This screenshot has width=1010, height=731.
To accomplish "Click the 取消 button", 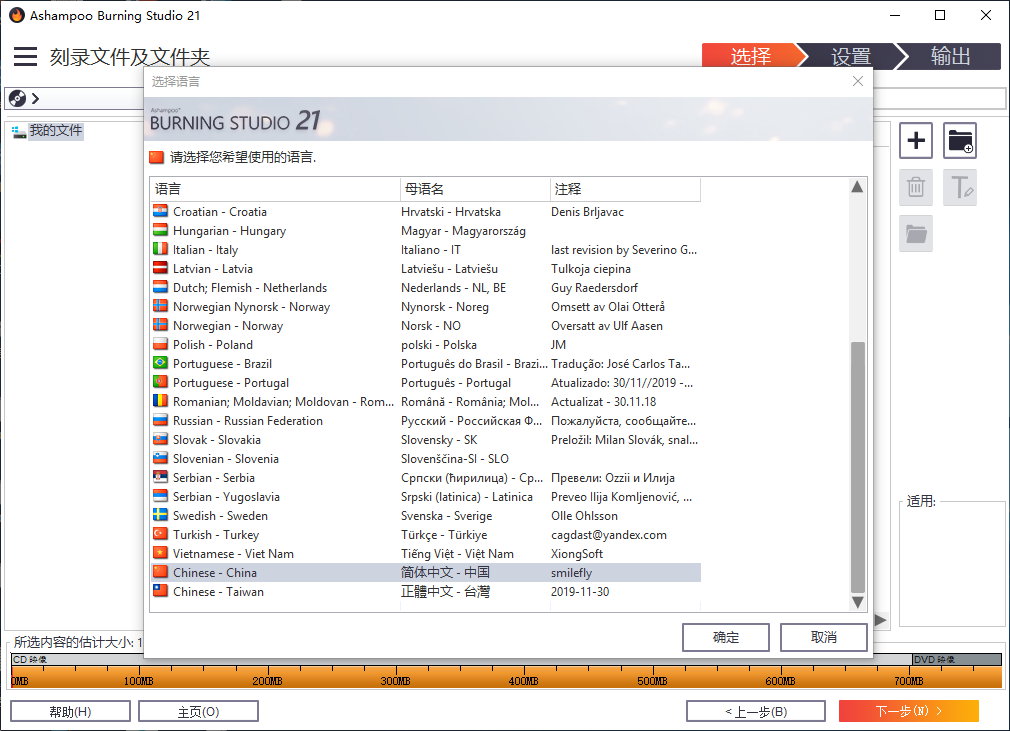I will [x=823, y=637].
